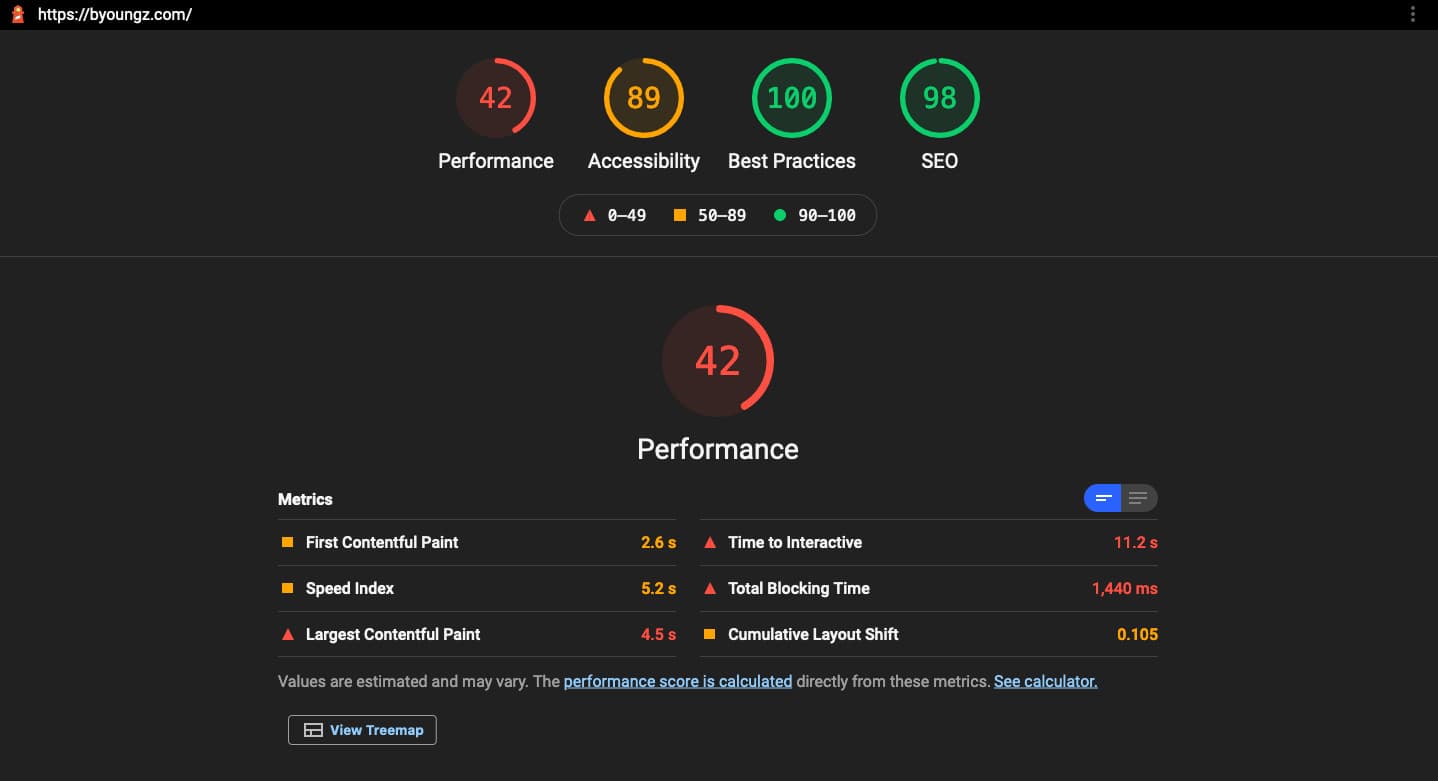
Task: Open the 'performance score is calculated' link
Action: [677, 681]
